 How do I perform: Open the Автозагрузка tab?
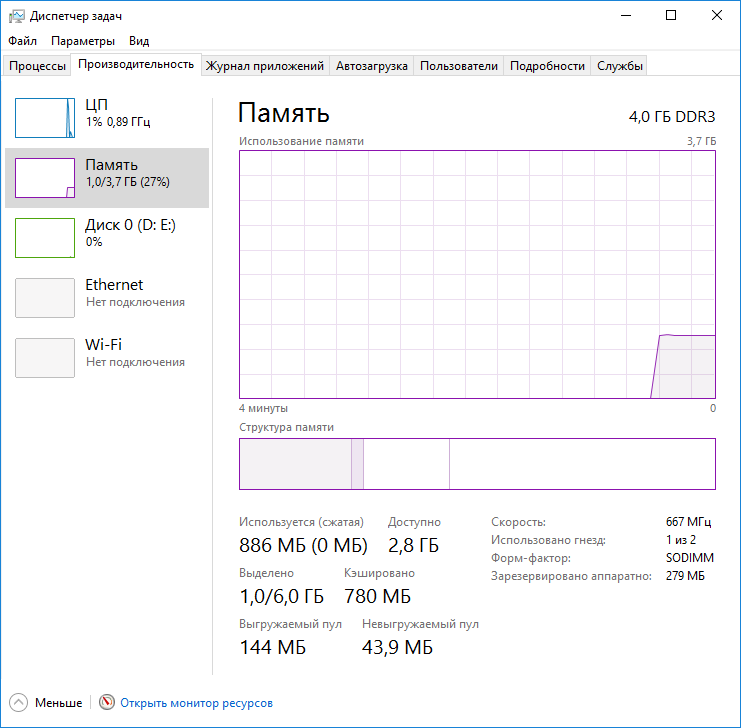click(371, 66)
